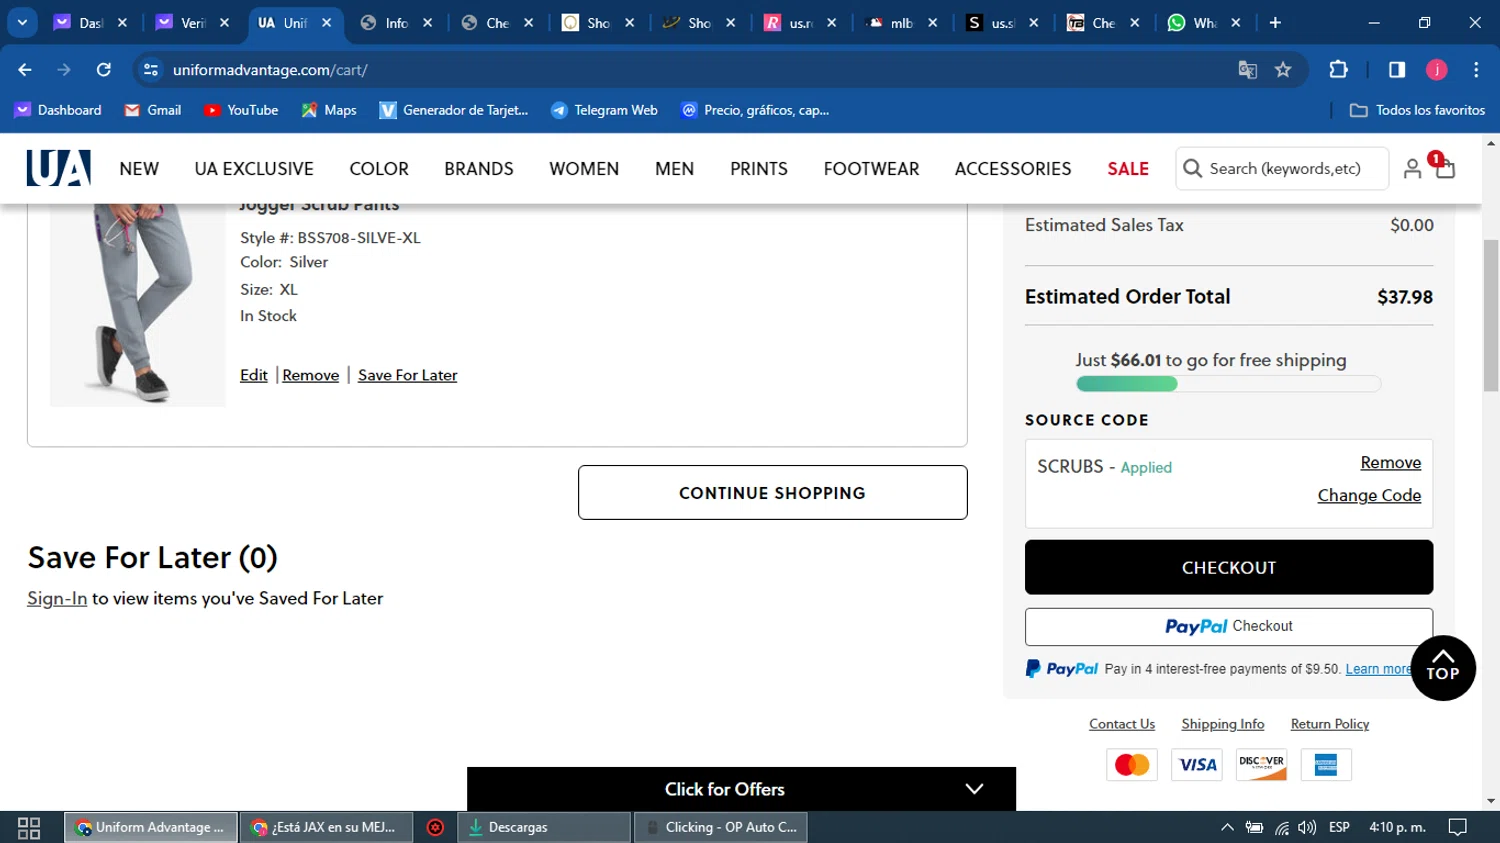1500x843 pixels.
Task: Open the SALE menu
Action: pyautogui.click(x=1128, y=169)
